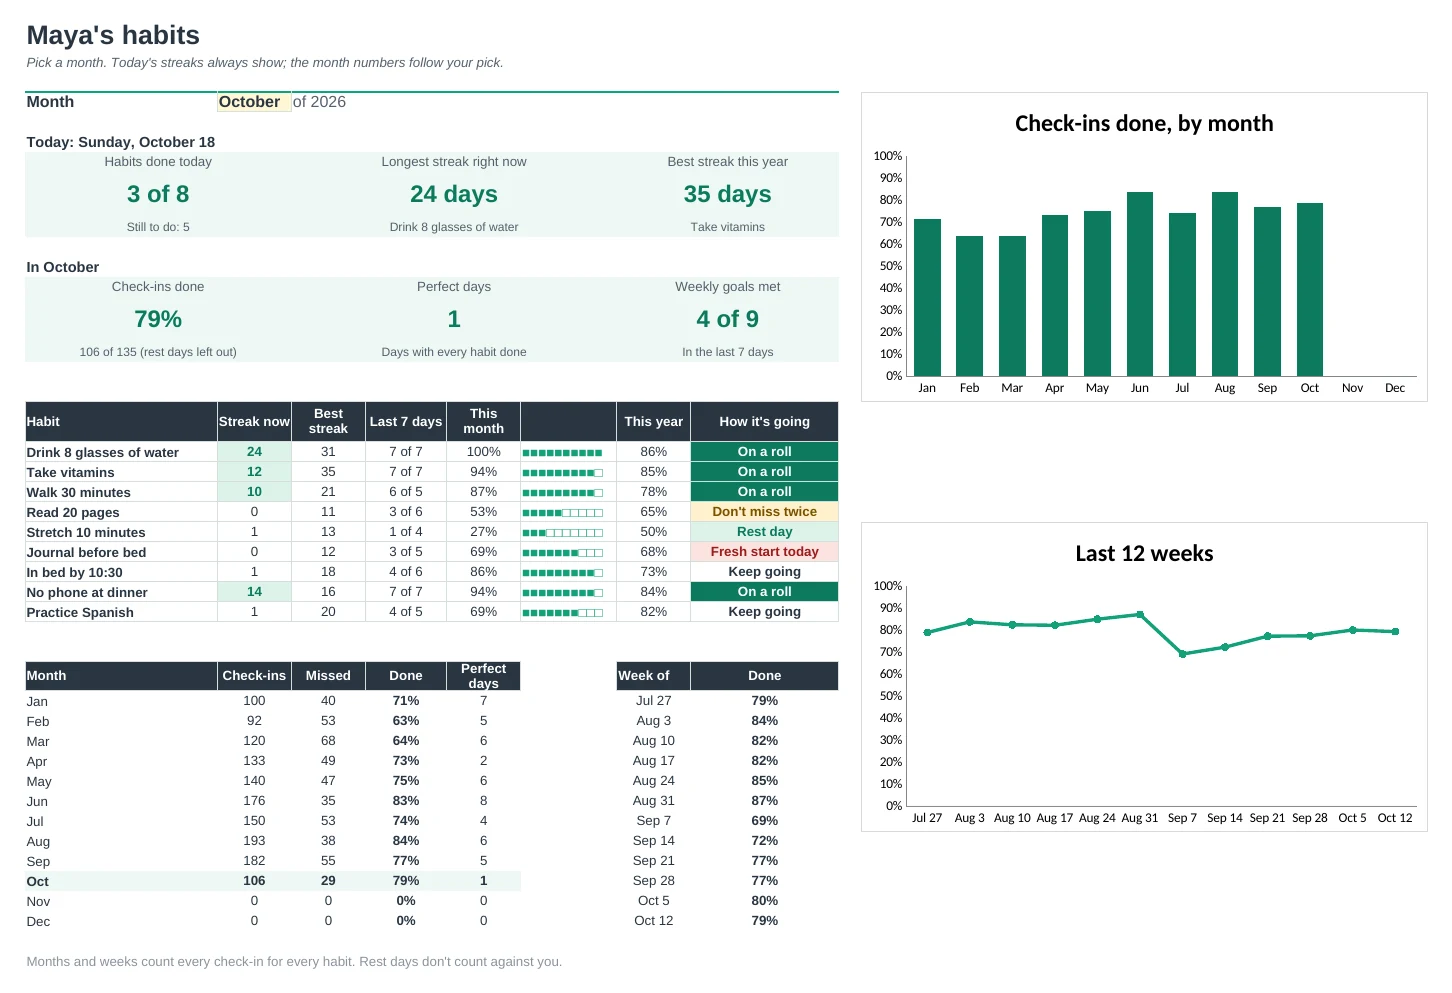Click the 'On a roll' cell for No phone at dinner
1452x993 pixels.
click(x=764, y=592)
